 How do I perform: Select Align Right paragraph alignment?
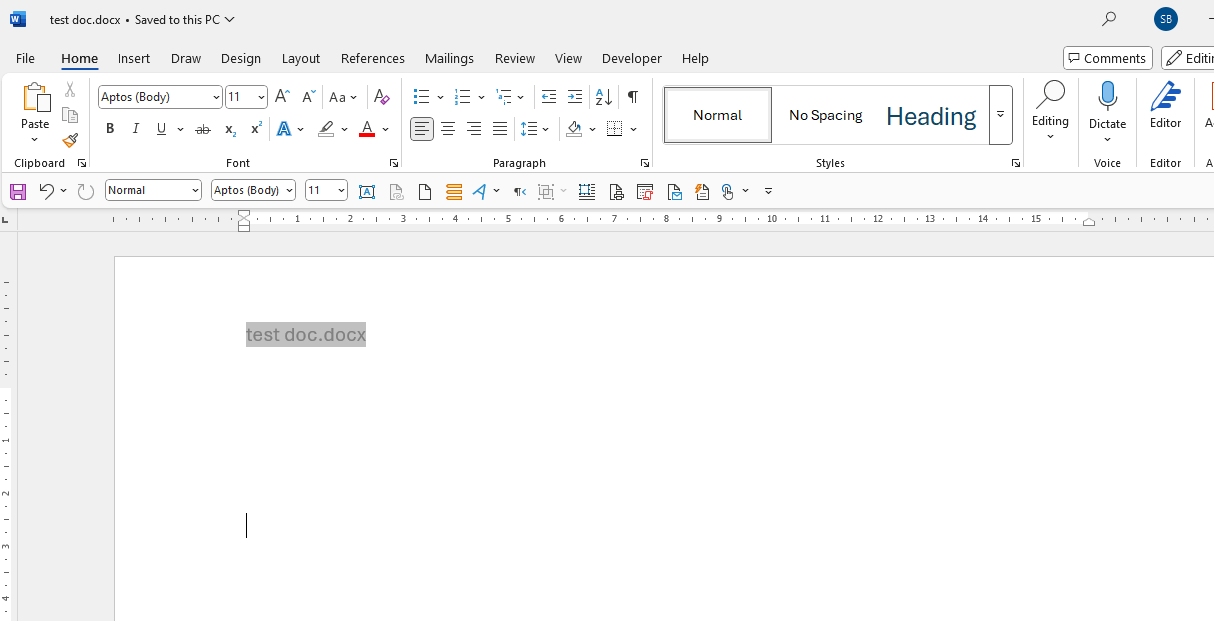pos(474,129)
